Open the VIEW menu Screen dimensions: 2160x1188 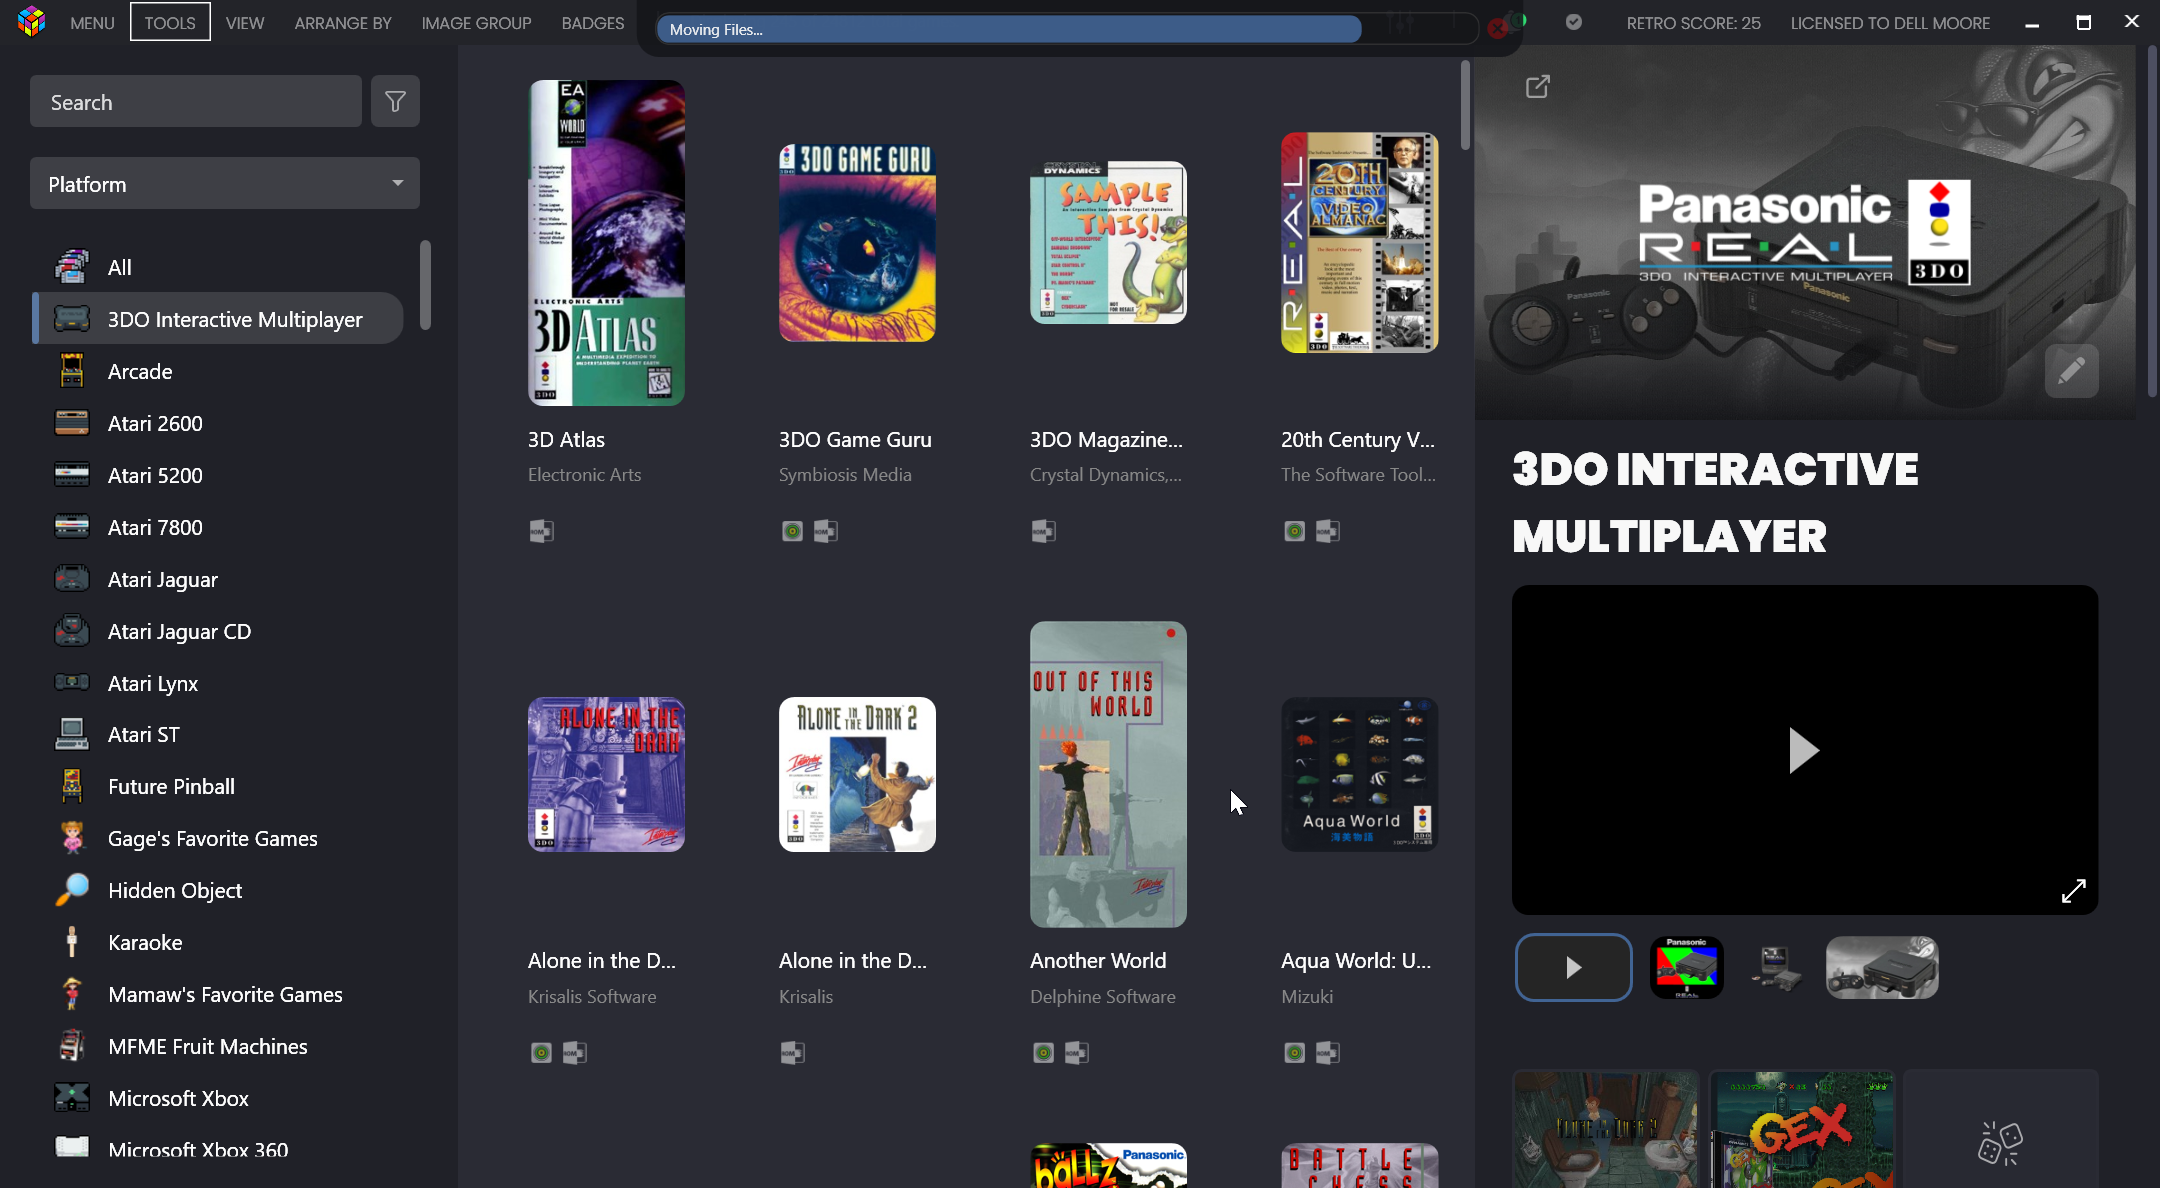click(x=245, y=22)
